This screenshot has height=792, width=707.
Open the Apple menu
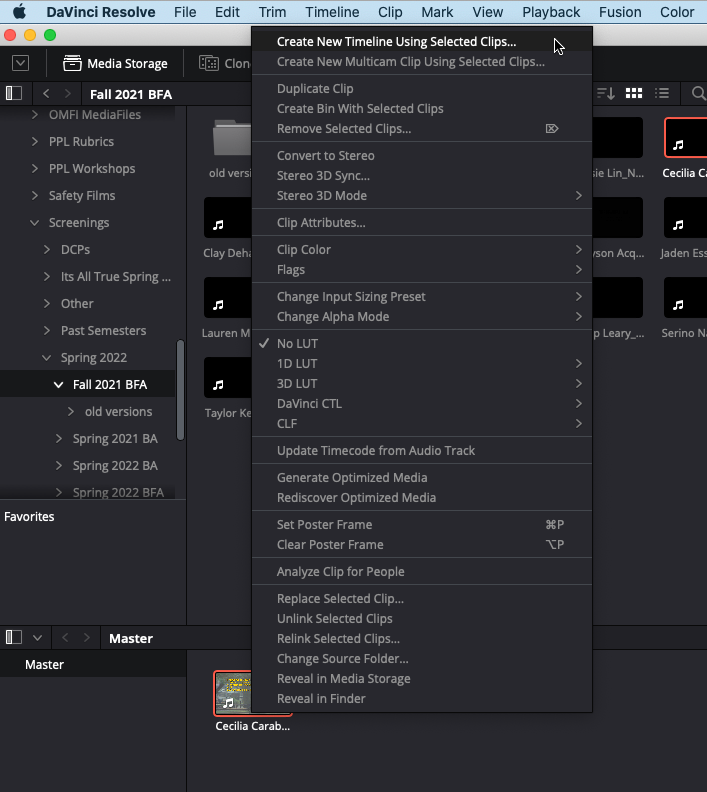tap(19, 12)
